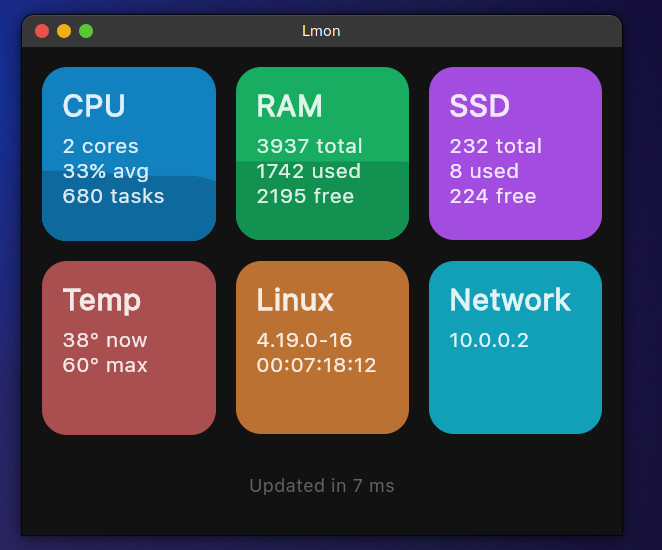This screenshot has height=550, width=662.
Task: Click the '2195 free' RAM value
Action: pyautogui.click(x=305, y=196)
